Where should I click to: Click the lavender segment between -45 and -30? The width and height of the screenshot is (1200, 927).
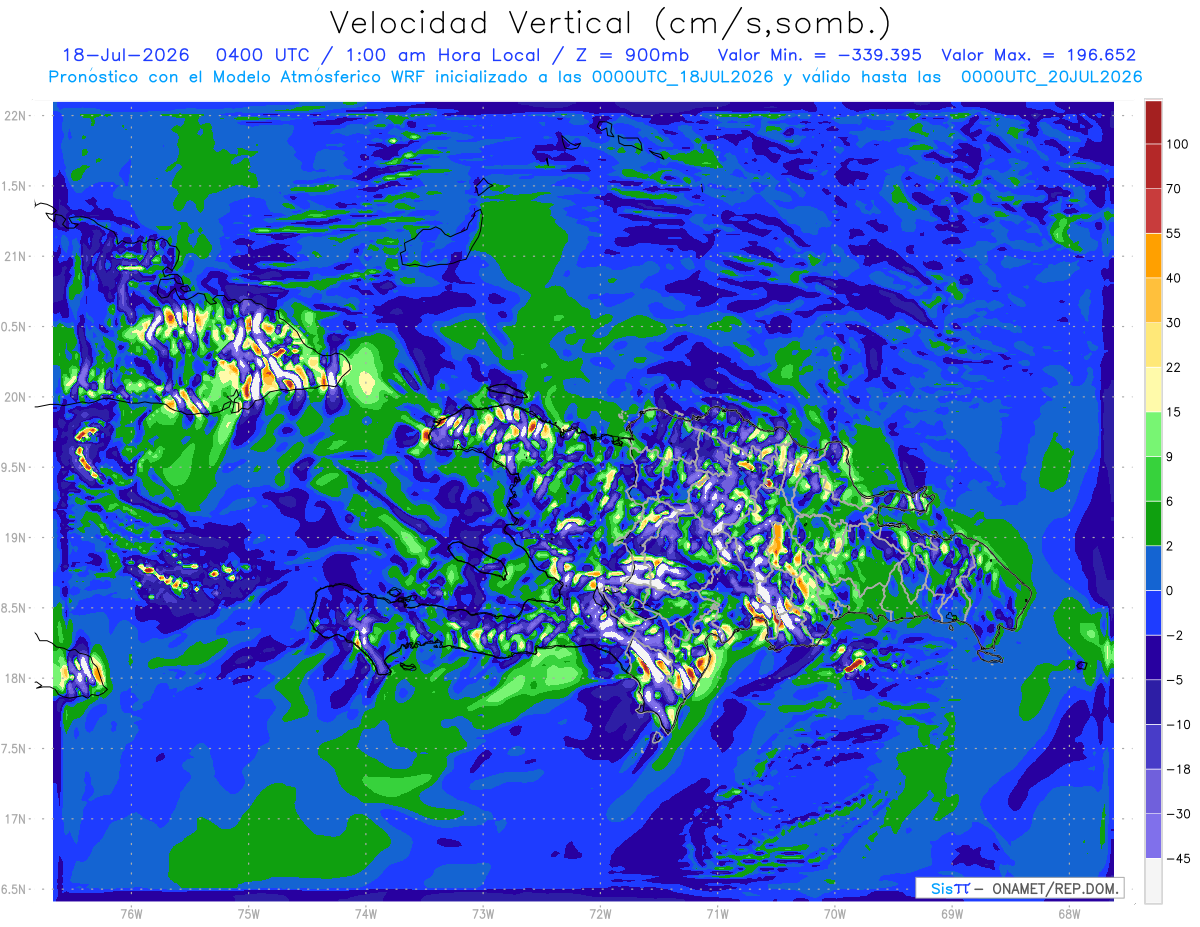1153,836
